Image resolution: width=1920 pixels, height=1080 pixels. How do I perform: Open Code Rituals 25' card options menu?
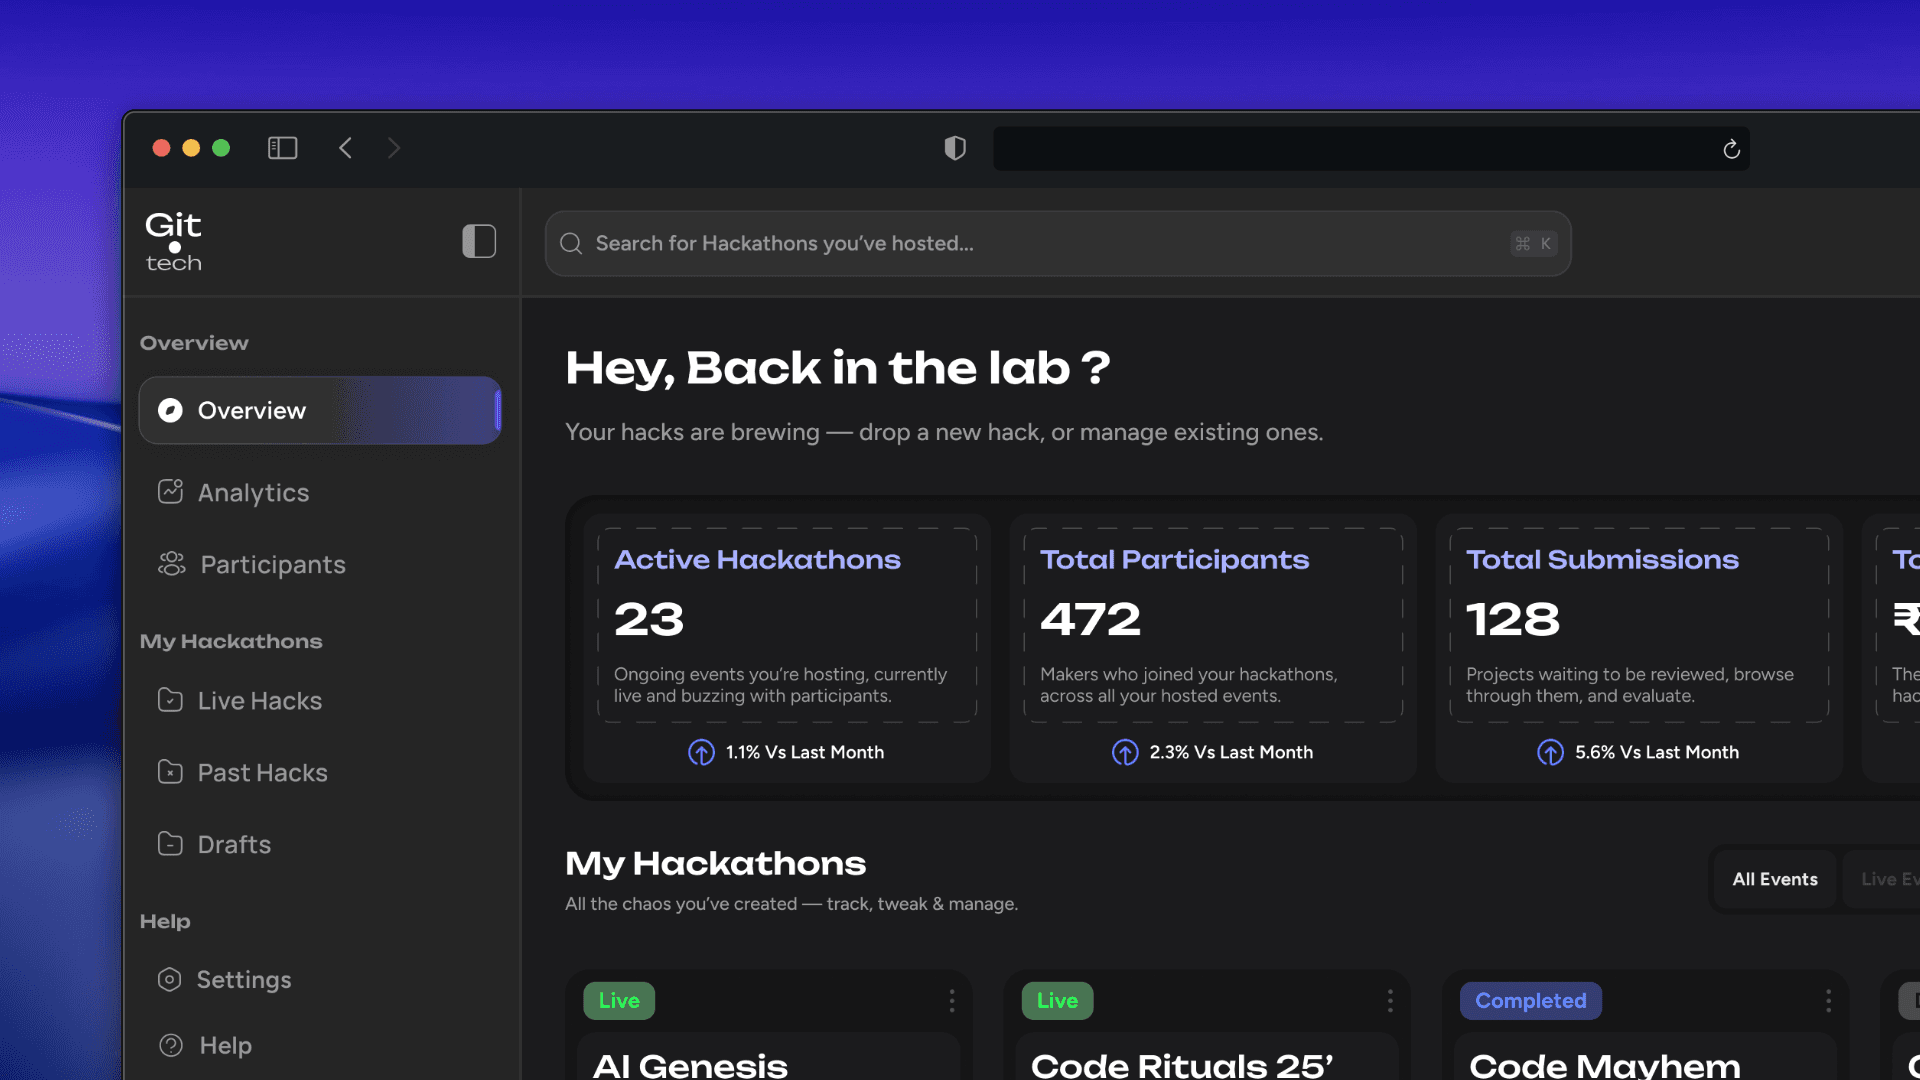(x=1389, y=1000)
